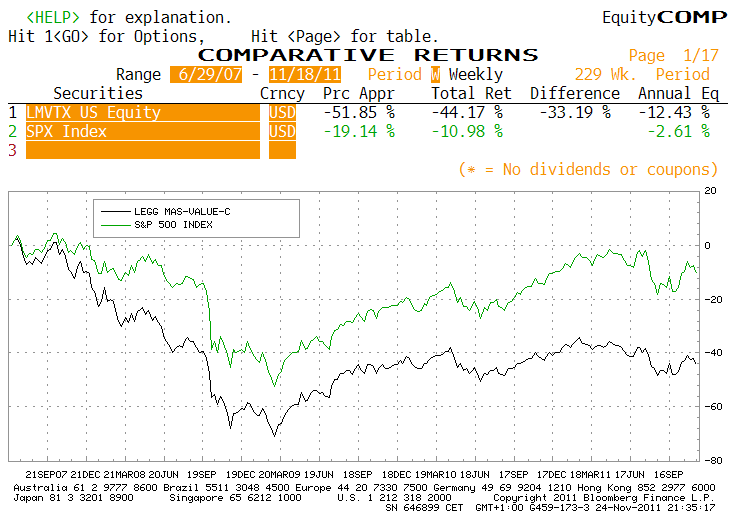This screenshot has height=527, width=736.
Task: Click the Copyright 2011 Bloomberg Finance text
Action: (x=604, y=497)
